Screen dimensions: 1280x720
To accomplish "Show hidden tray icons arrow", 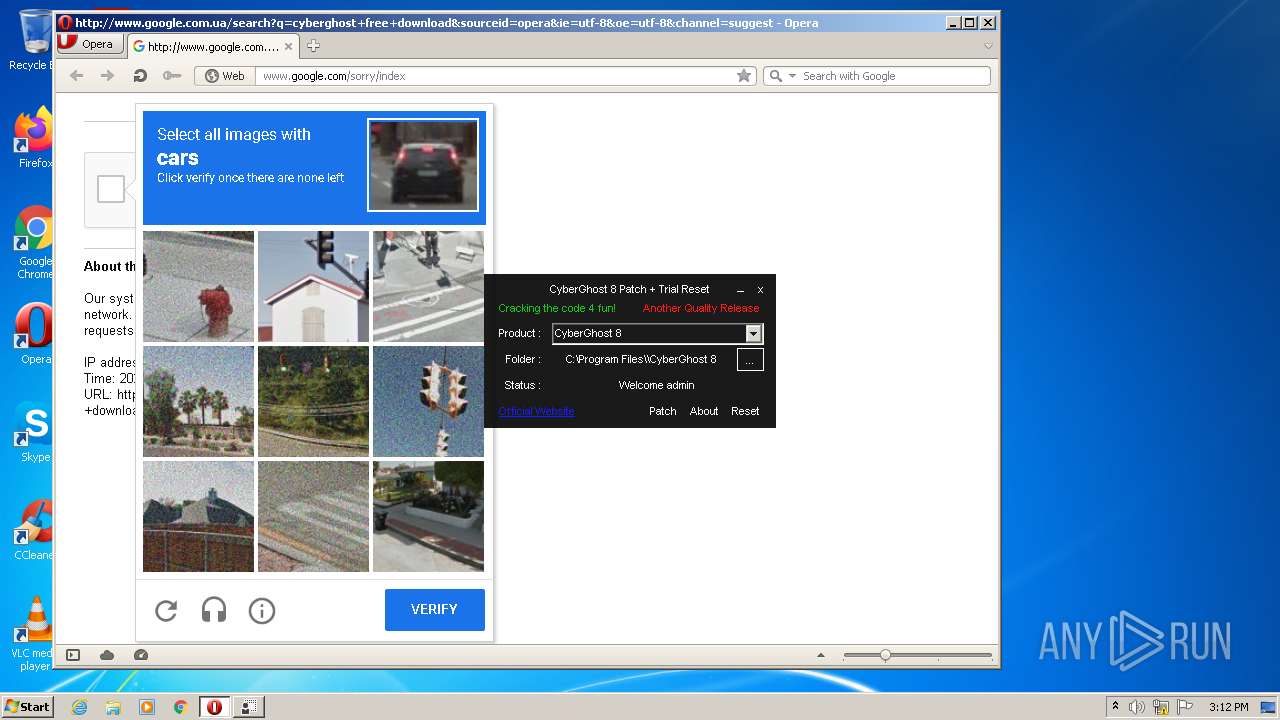I will tap(1115, 707).
